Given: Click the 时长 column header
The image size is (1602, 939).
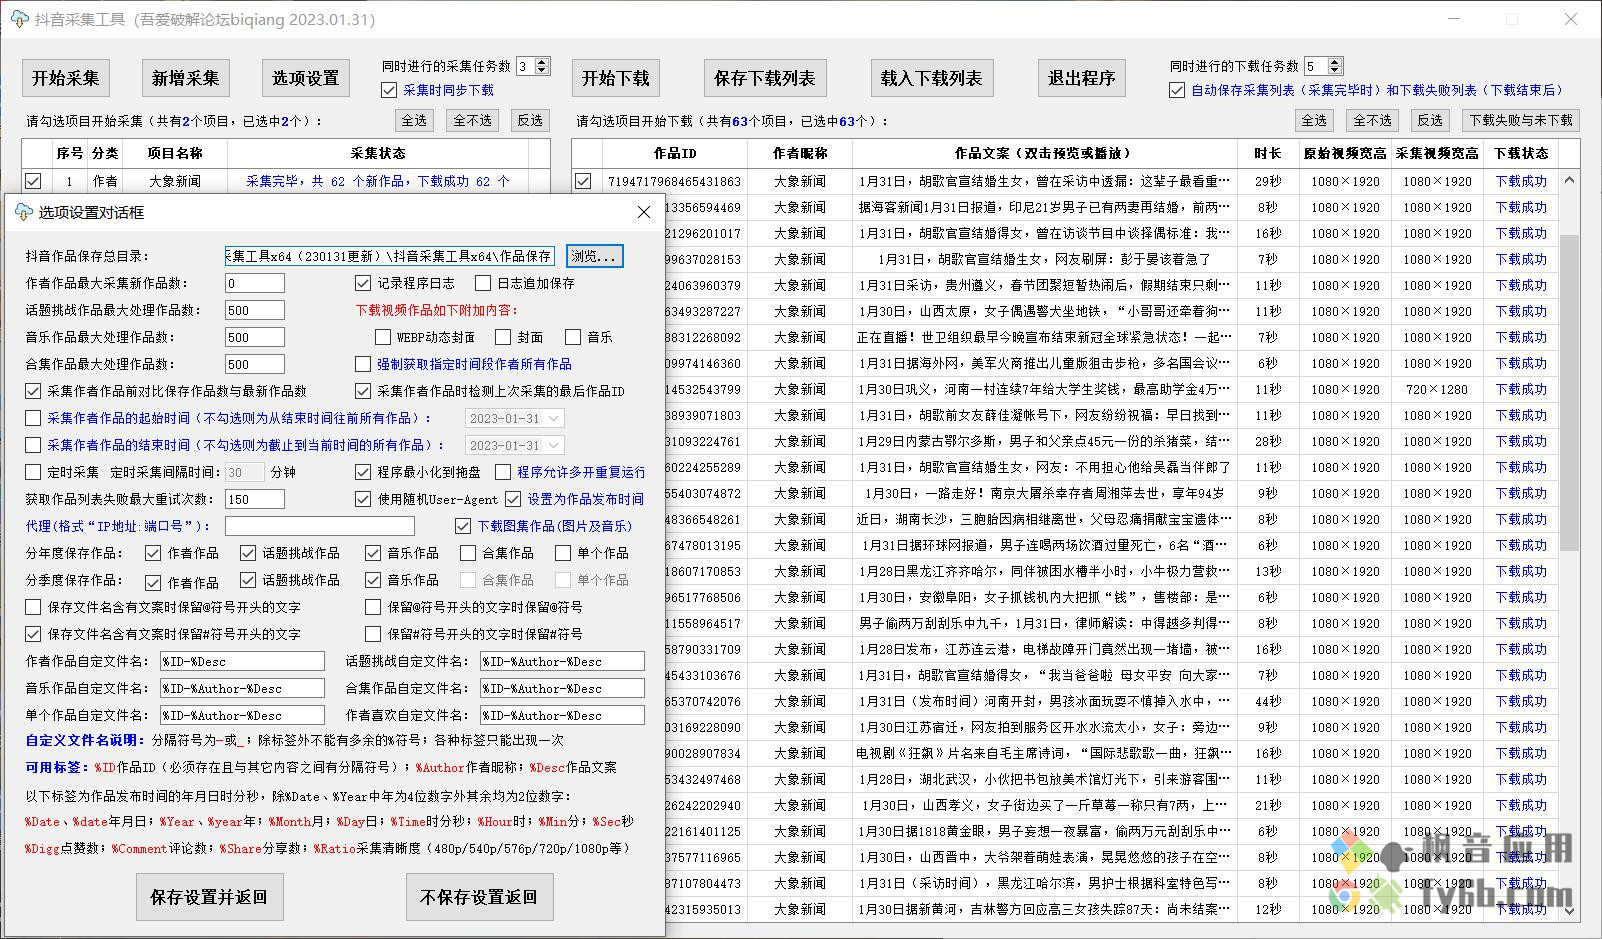Looking at the screenshot, I should (1267, 153).
